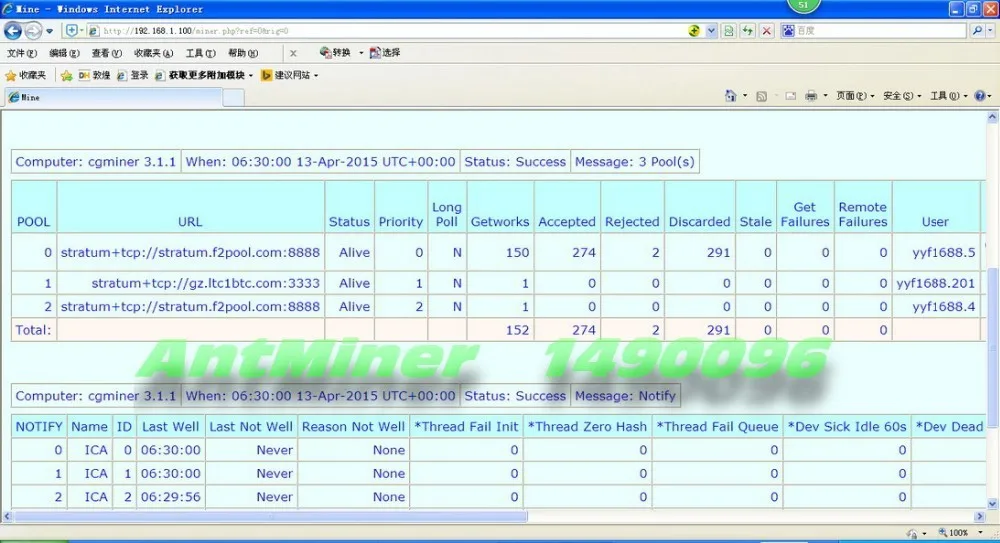Viewport: 1000px width, 543px height.
Task: Click the Home icon in the command bar
Action: click(x=730, y=96)
